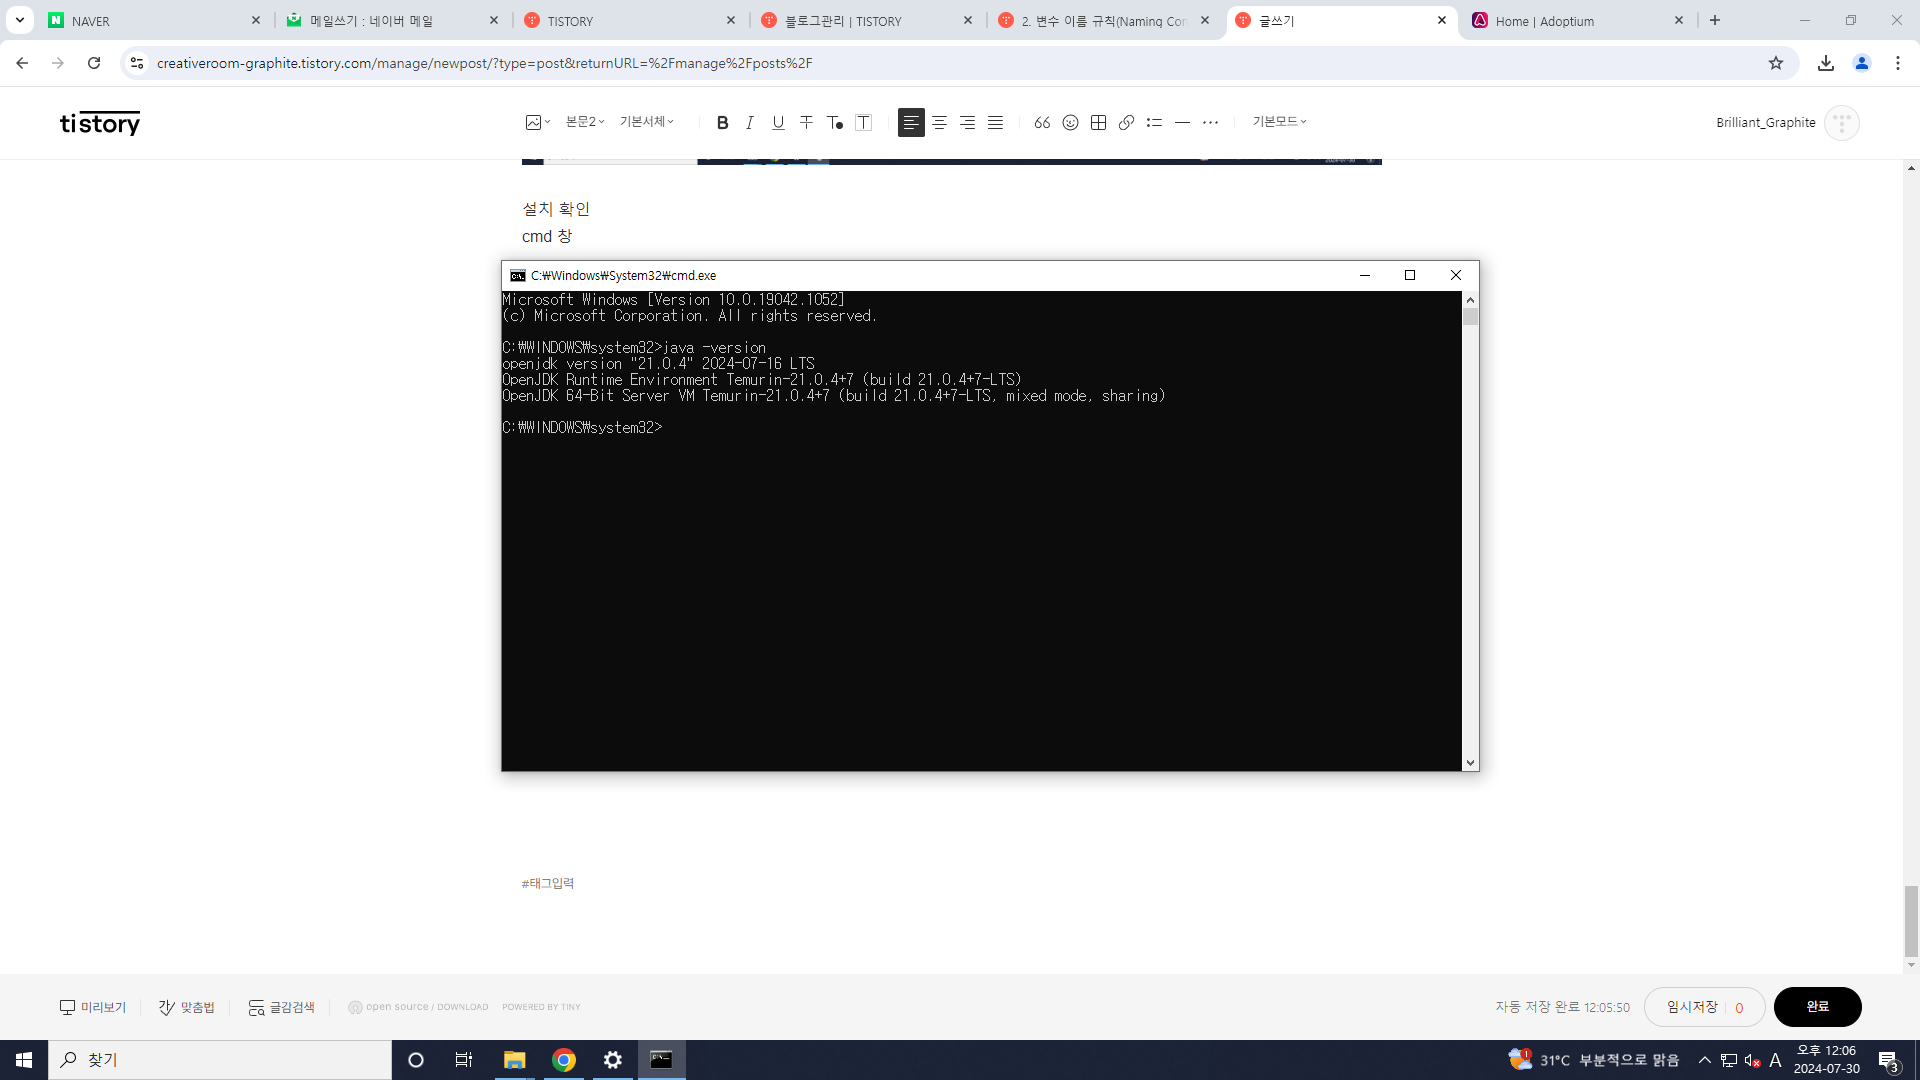Click the #태그입력 tag input field
The height and width of the screenshot is (1080, 1920).
(x=548, y=883)
